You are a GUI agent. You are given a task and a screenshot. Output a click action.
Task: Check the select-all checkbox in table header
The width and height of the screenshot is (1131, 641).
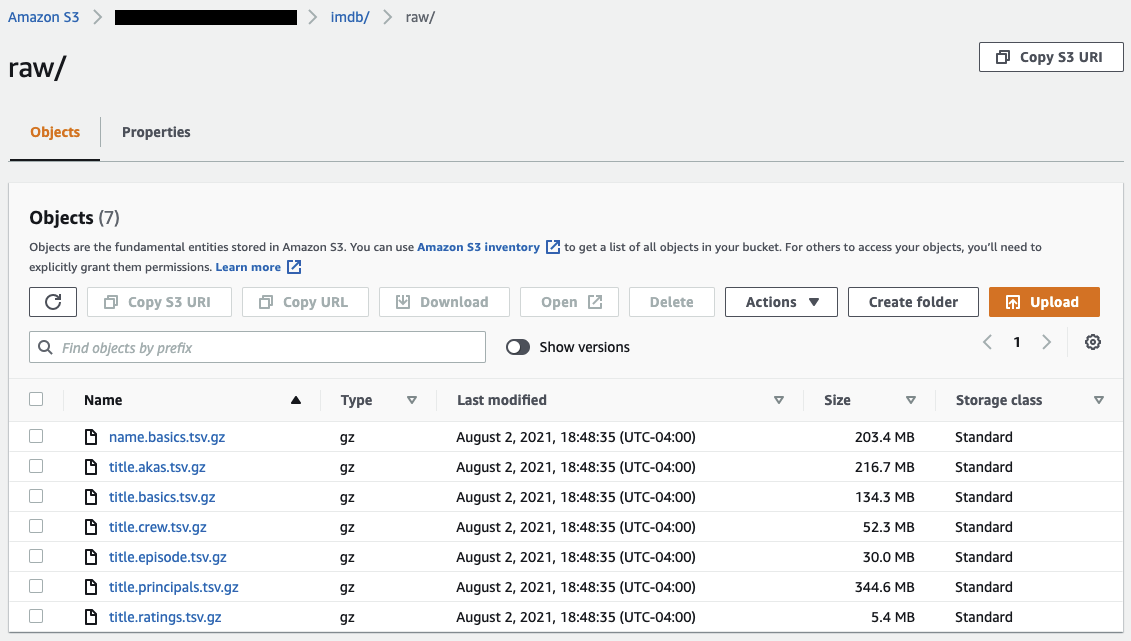[x=37, y=399]
